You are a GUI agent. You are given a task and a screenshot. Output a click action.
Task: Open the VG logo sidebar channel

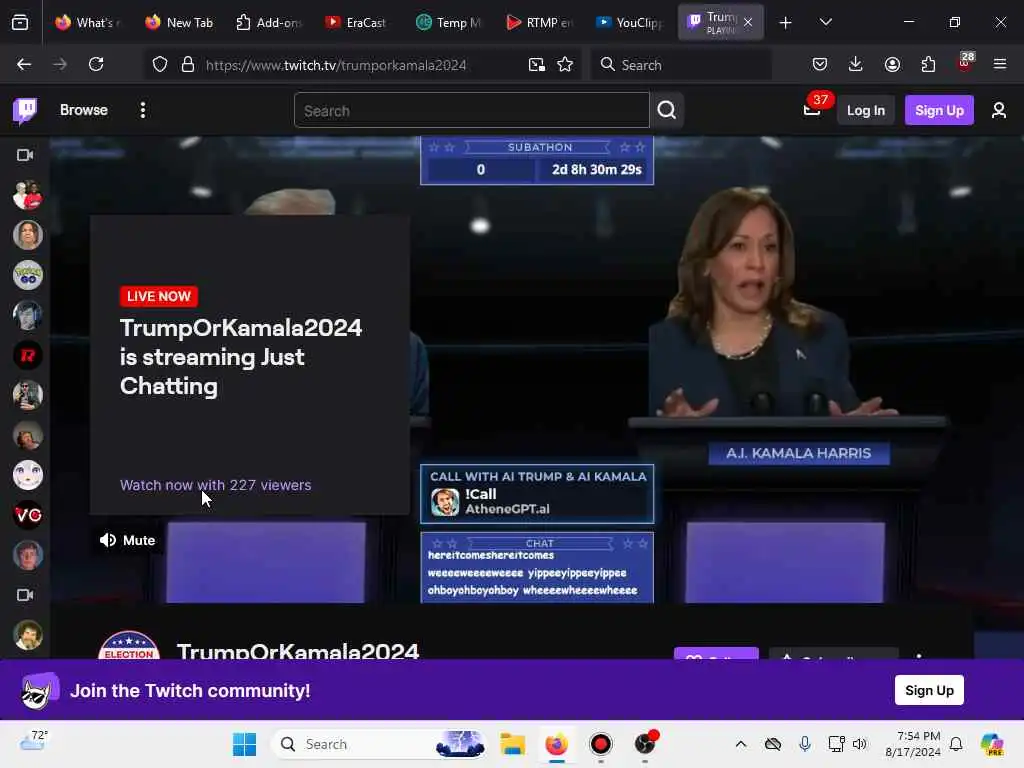point(27,515)
